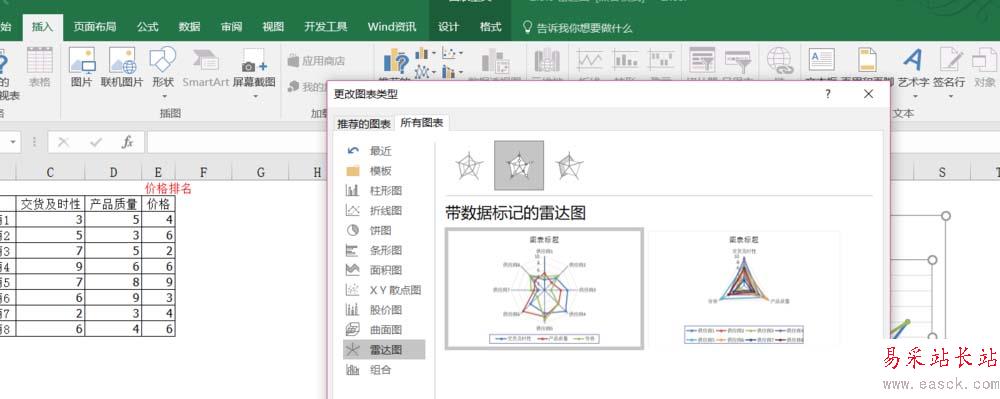Click the recommended charts icon in ribbon

coord(396,62)
